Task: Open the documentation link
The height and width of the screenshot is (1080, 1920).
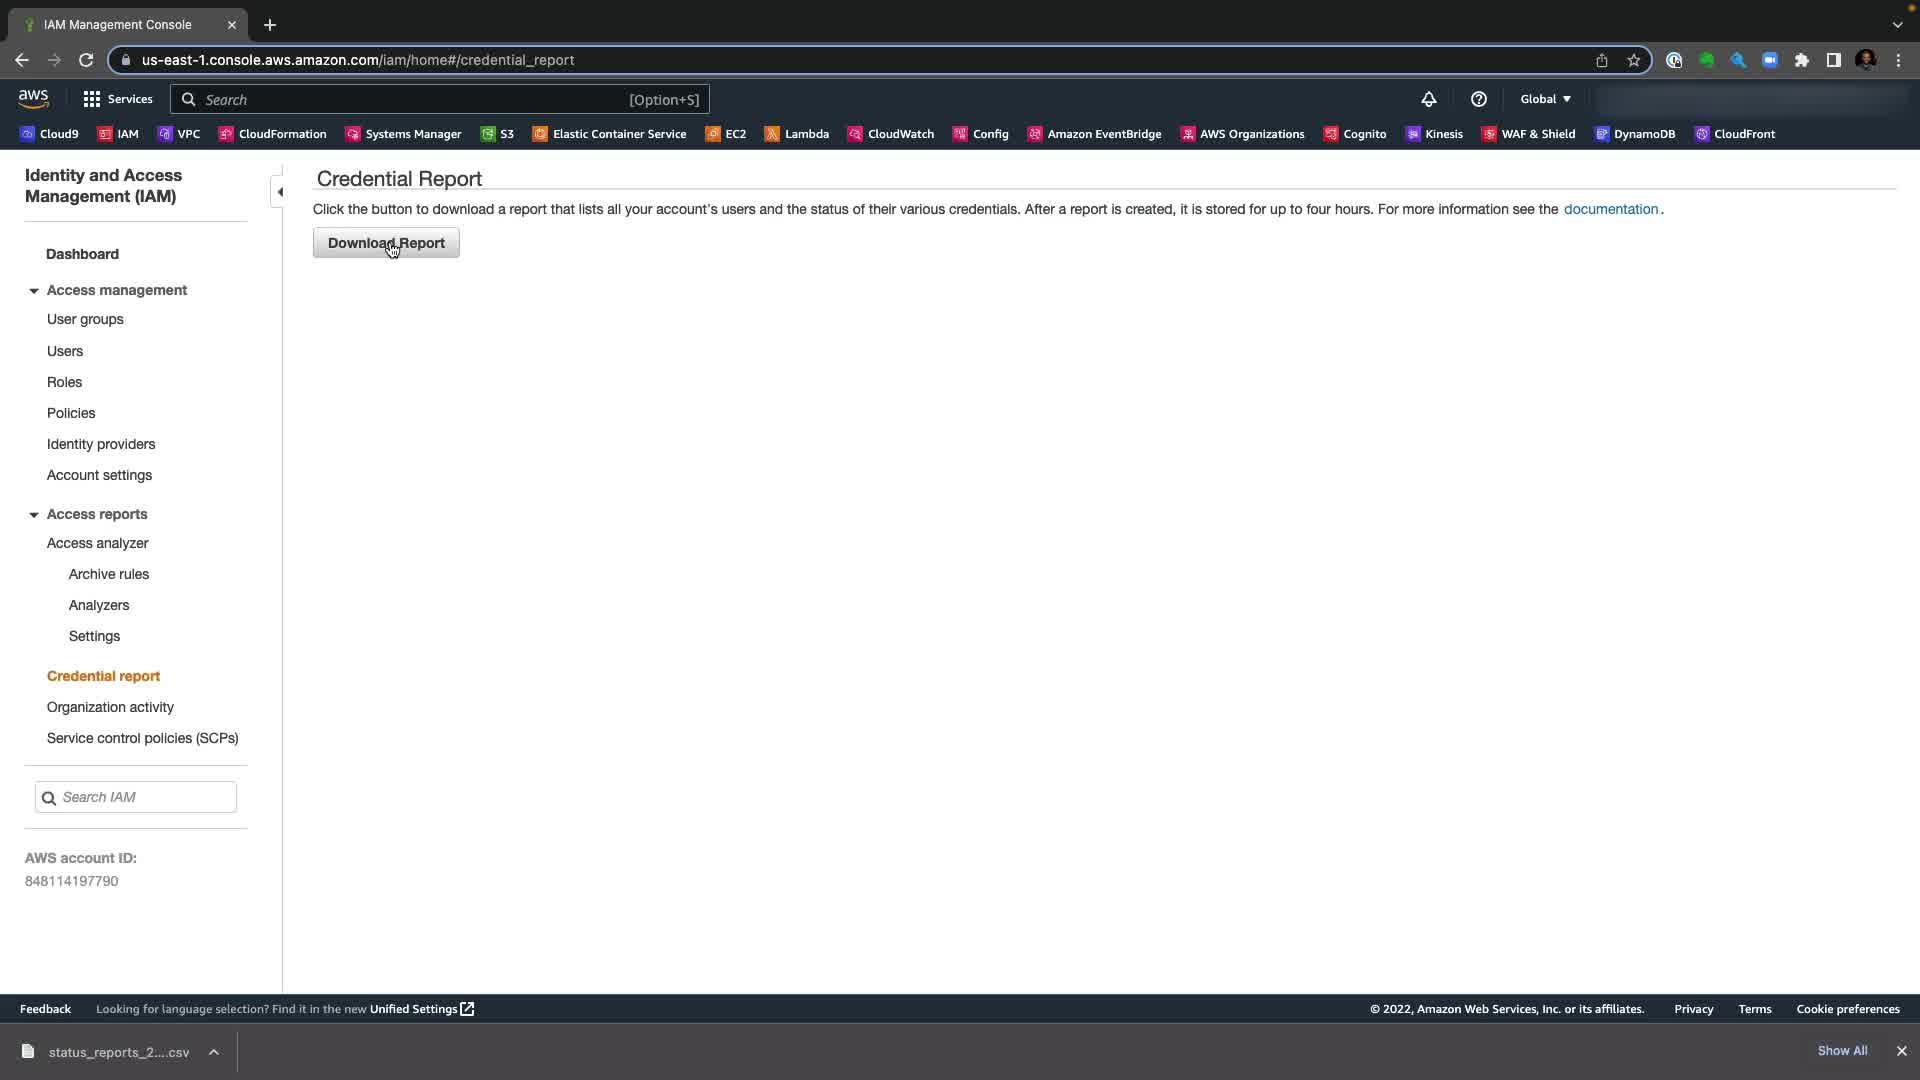Action: tap(1610, 209)
